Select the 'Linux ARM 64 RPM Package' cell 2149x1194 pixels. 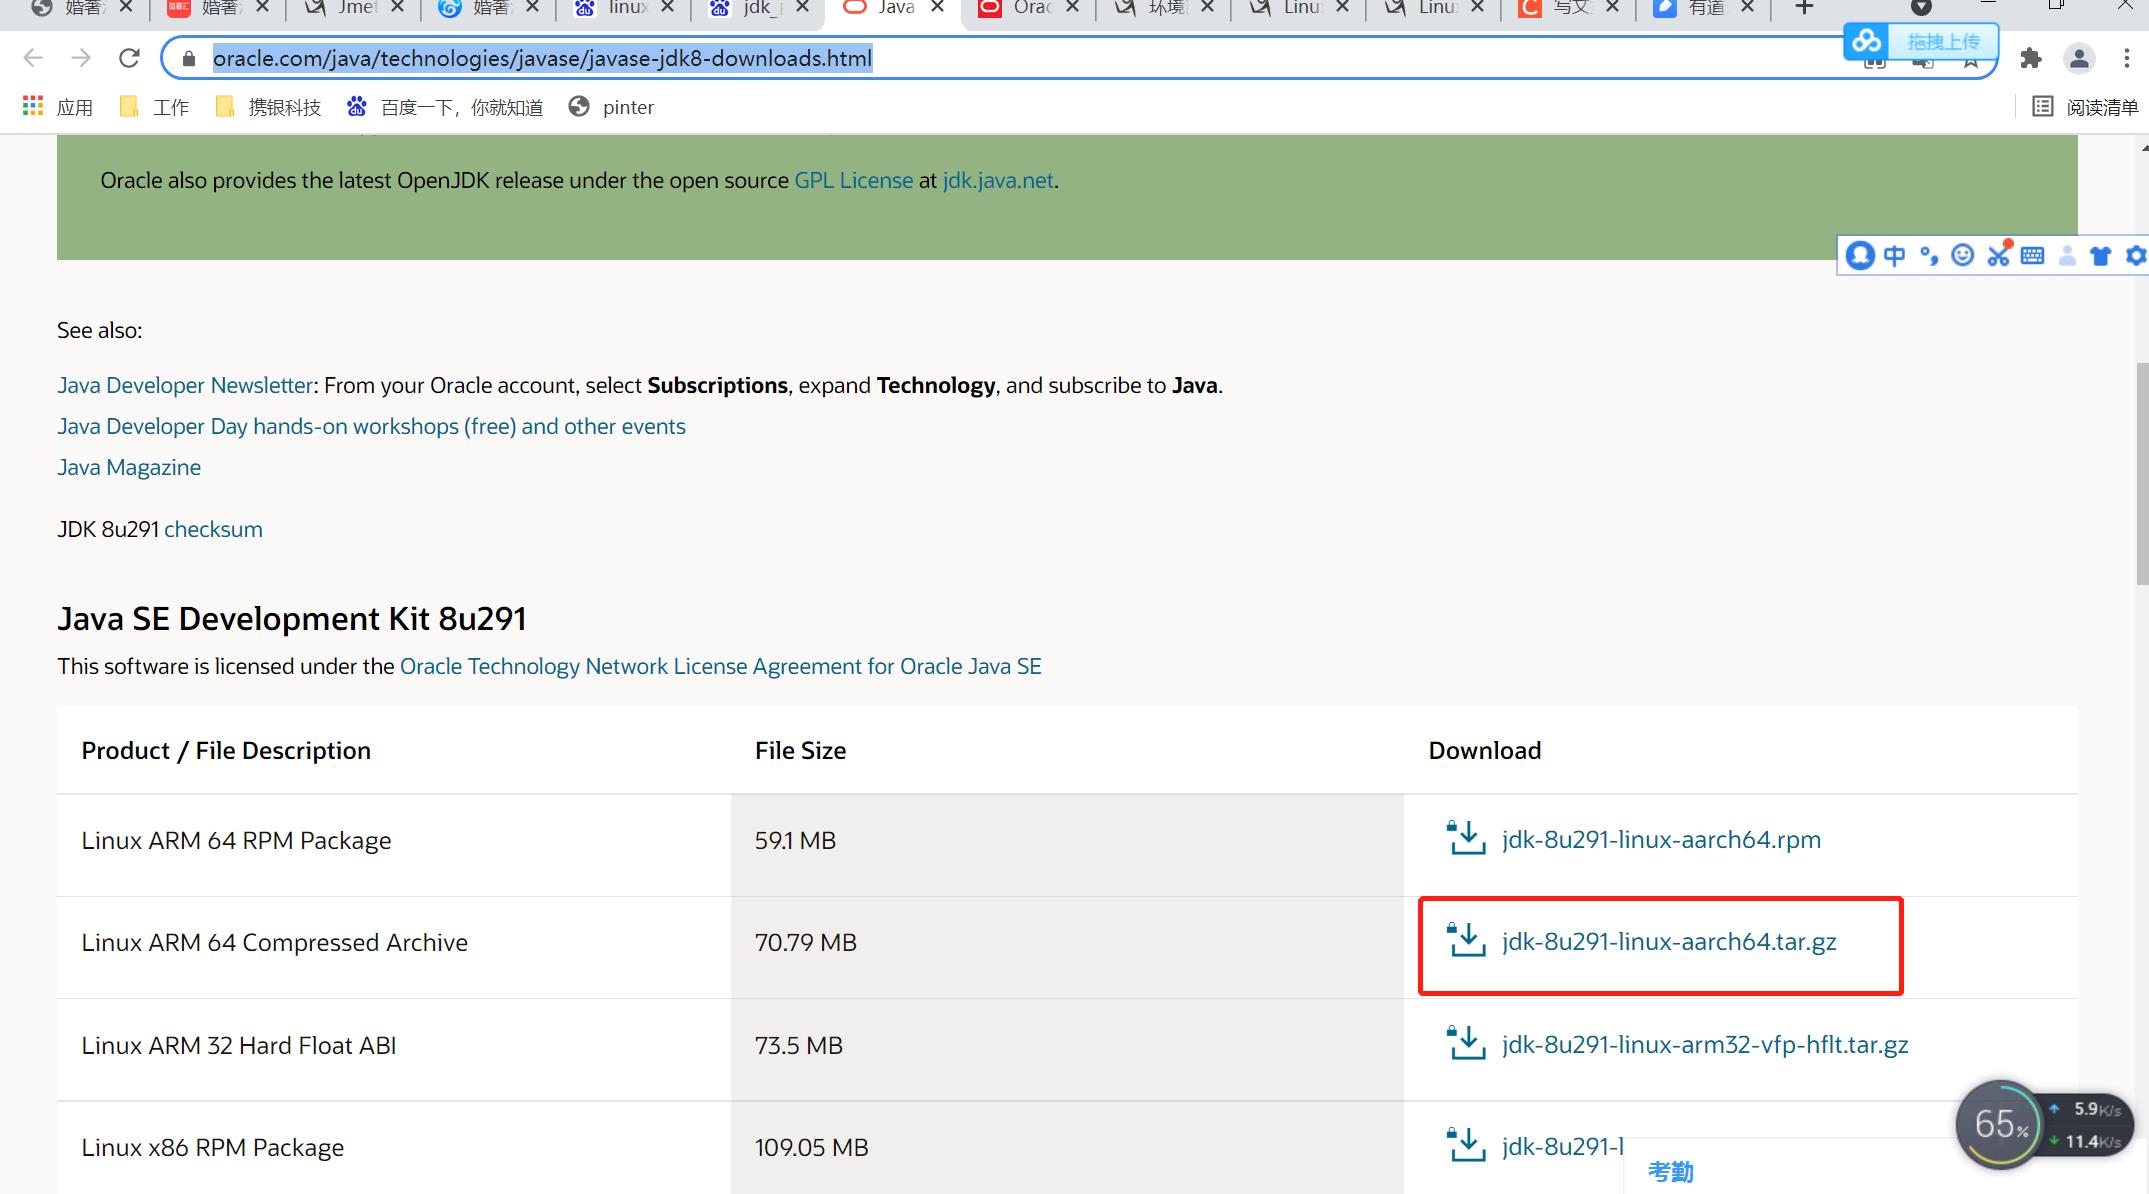click(394, 845)
